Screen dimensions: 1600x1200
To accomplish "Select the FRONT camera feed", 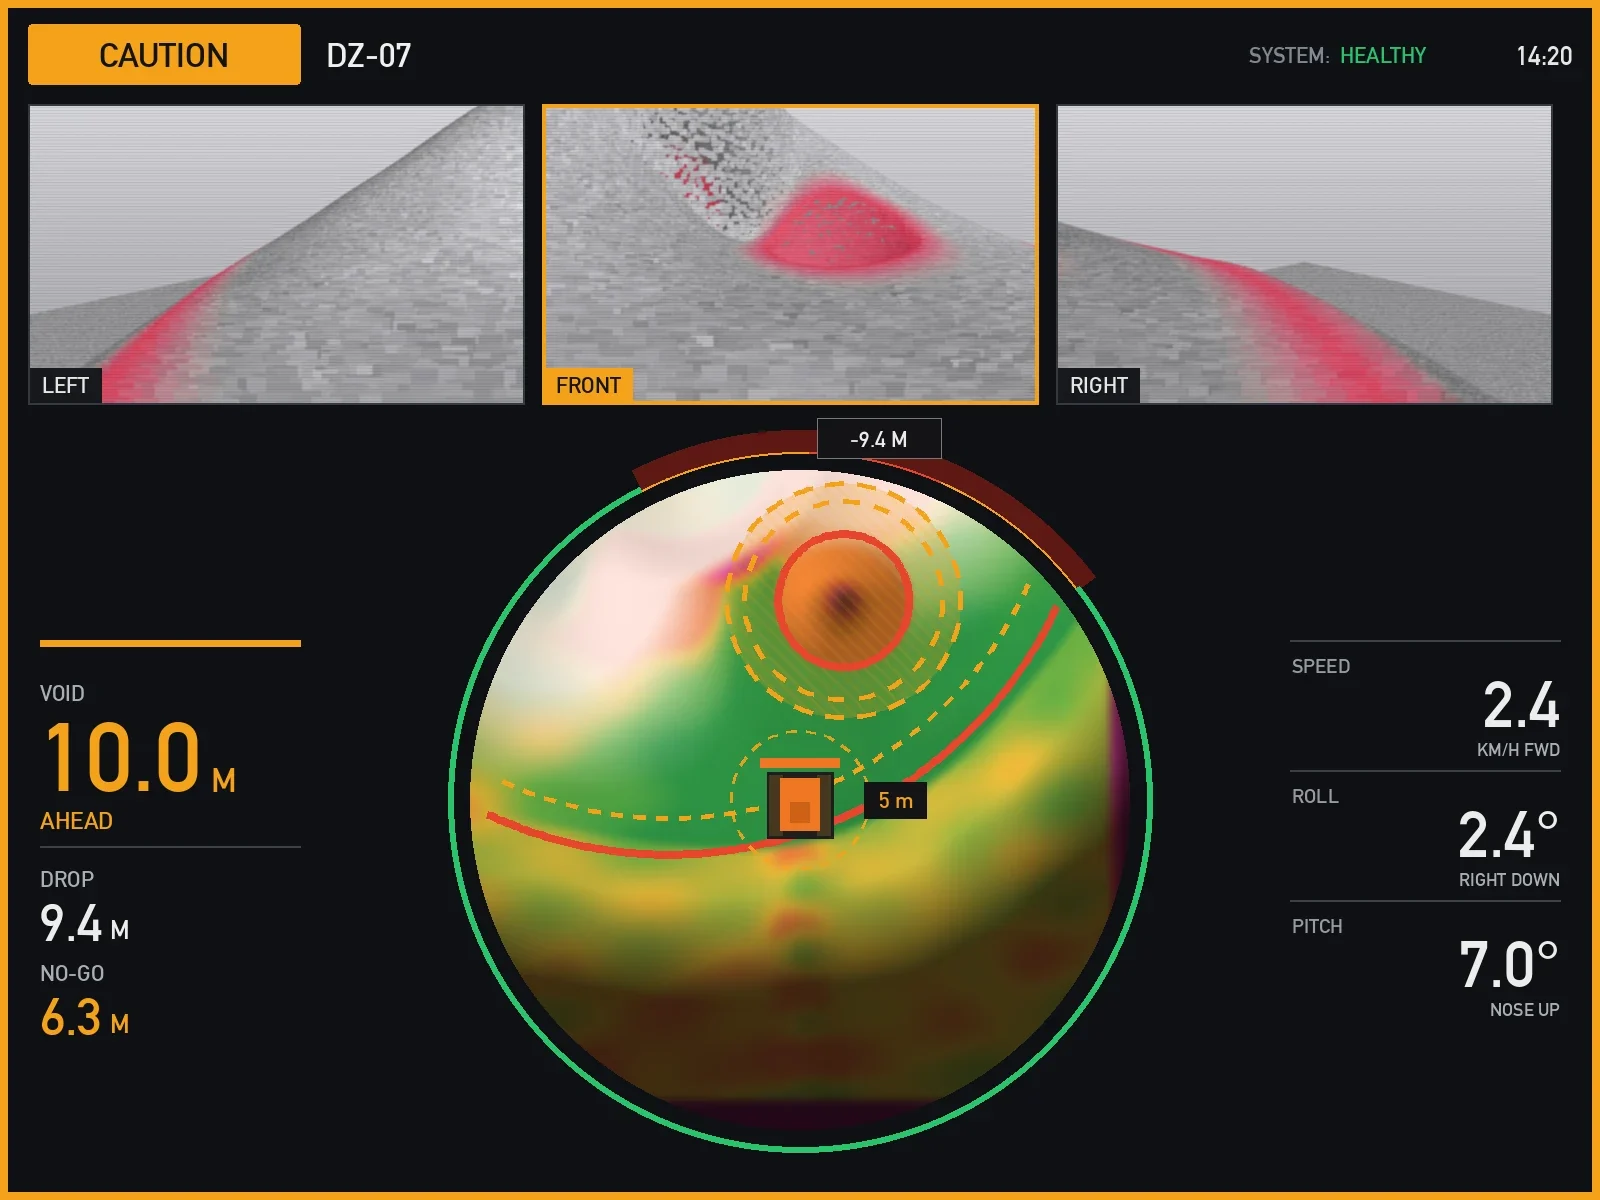I will click(x=790, y=254).
